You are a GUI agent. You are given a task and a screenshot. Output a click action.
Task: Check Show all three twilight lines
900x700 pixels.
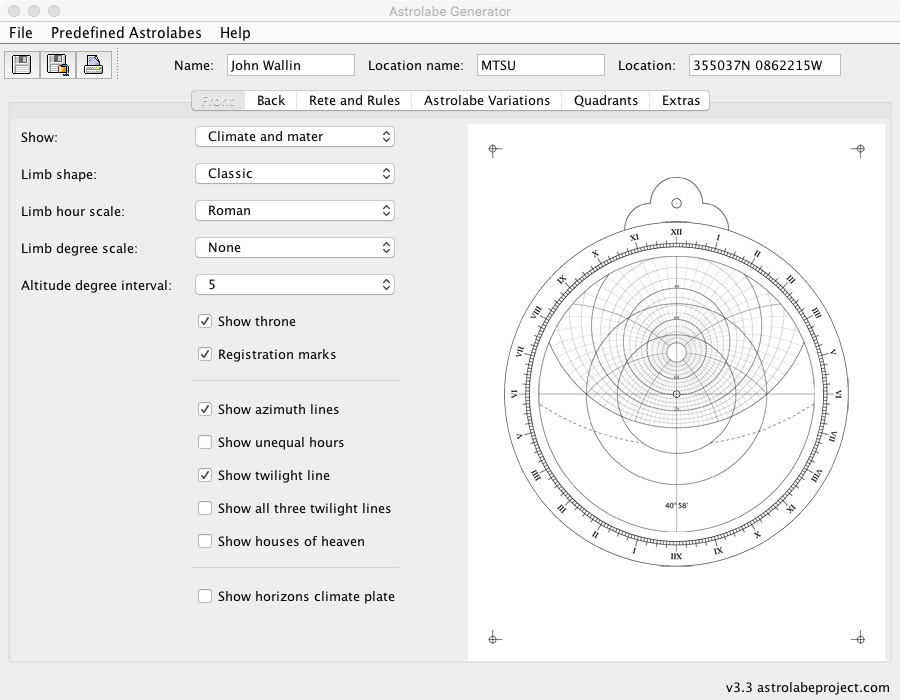pos(205,508)
